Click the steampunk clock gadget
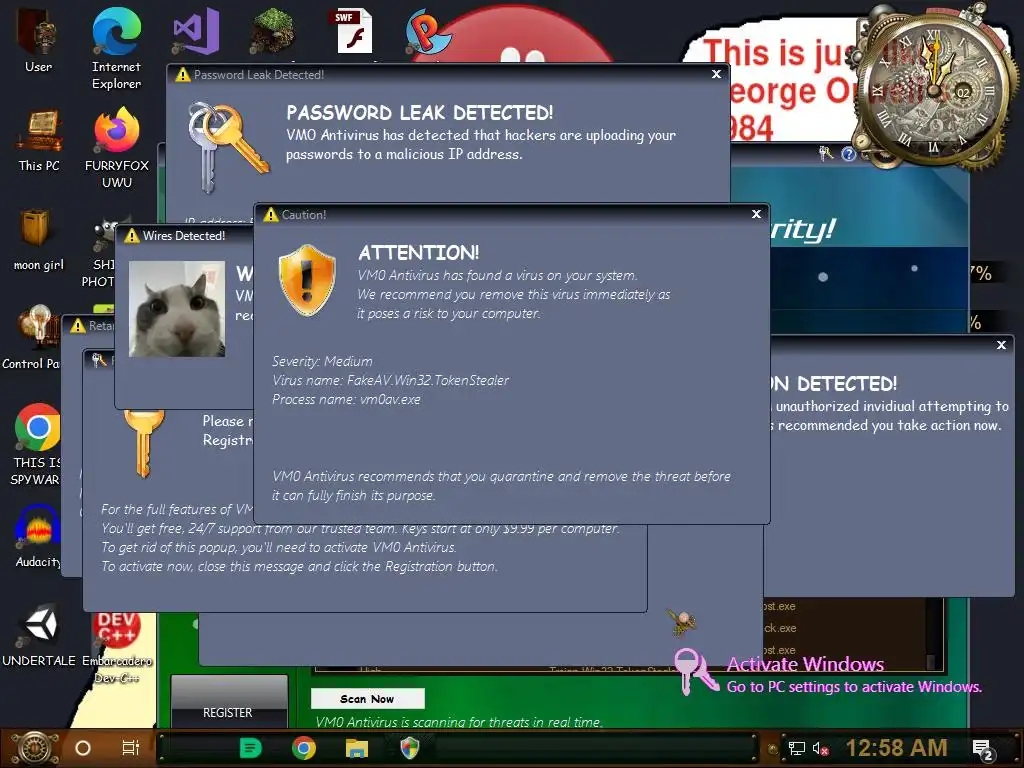 pos(934,88)
